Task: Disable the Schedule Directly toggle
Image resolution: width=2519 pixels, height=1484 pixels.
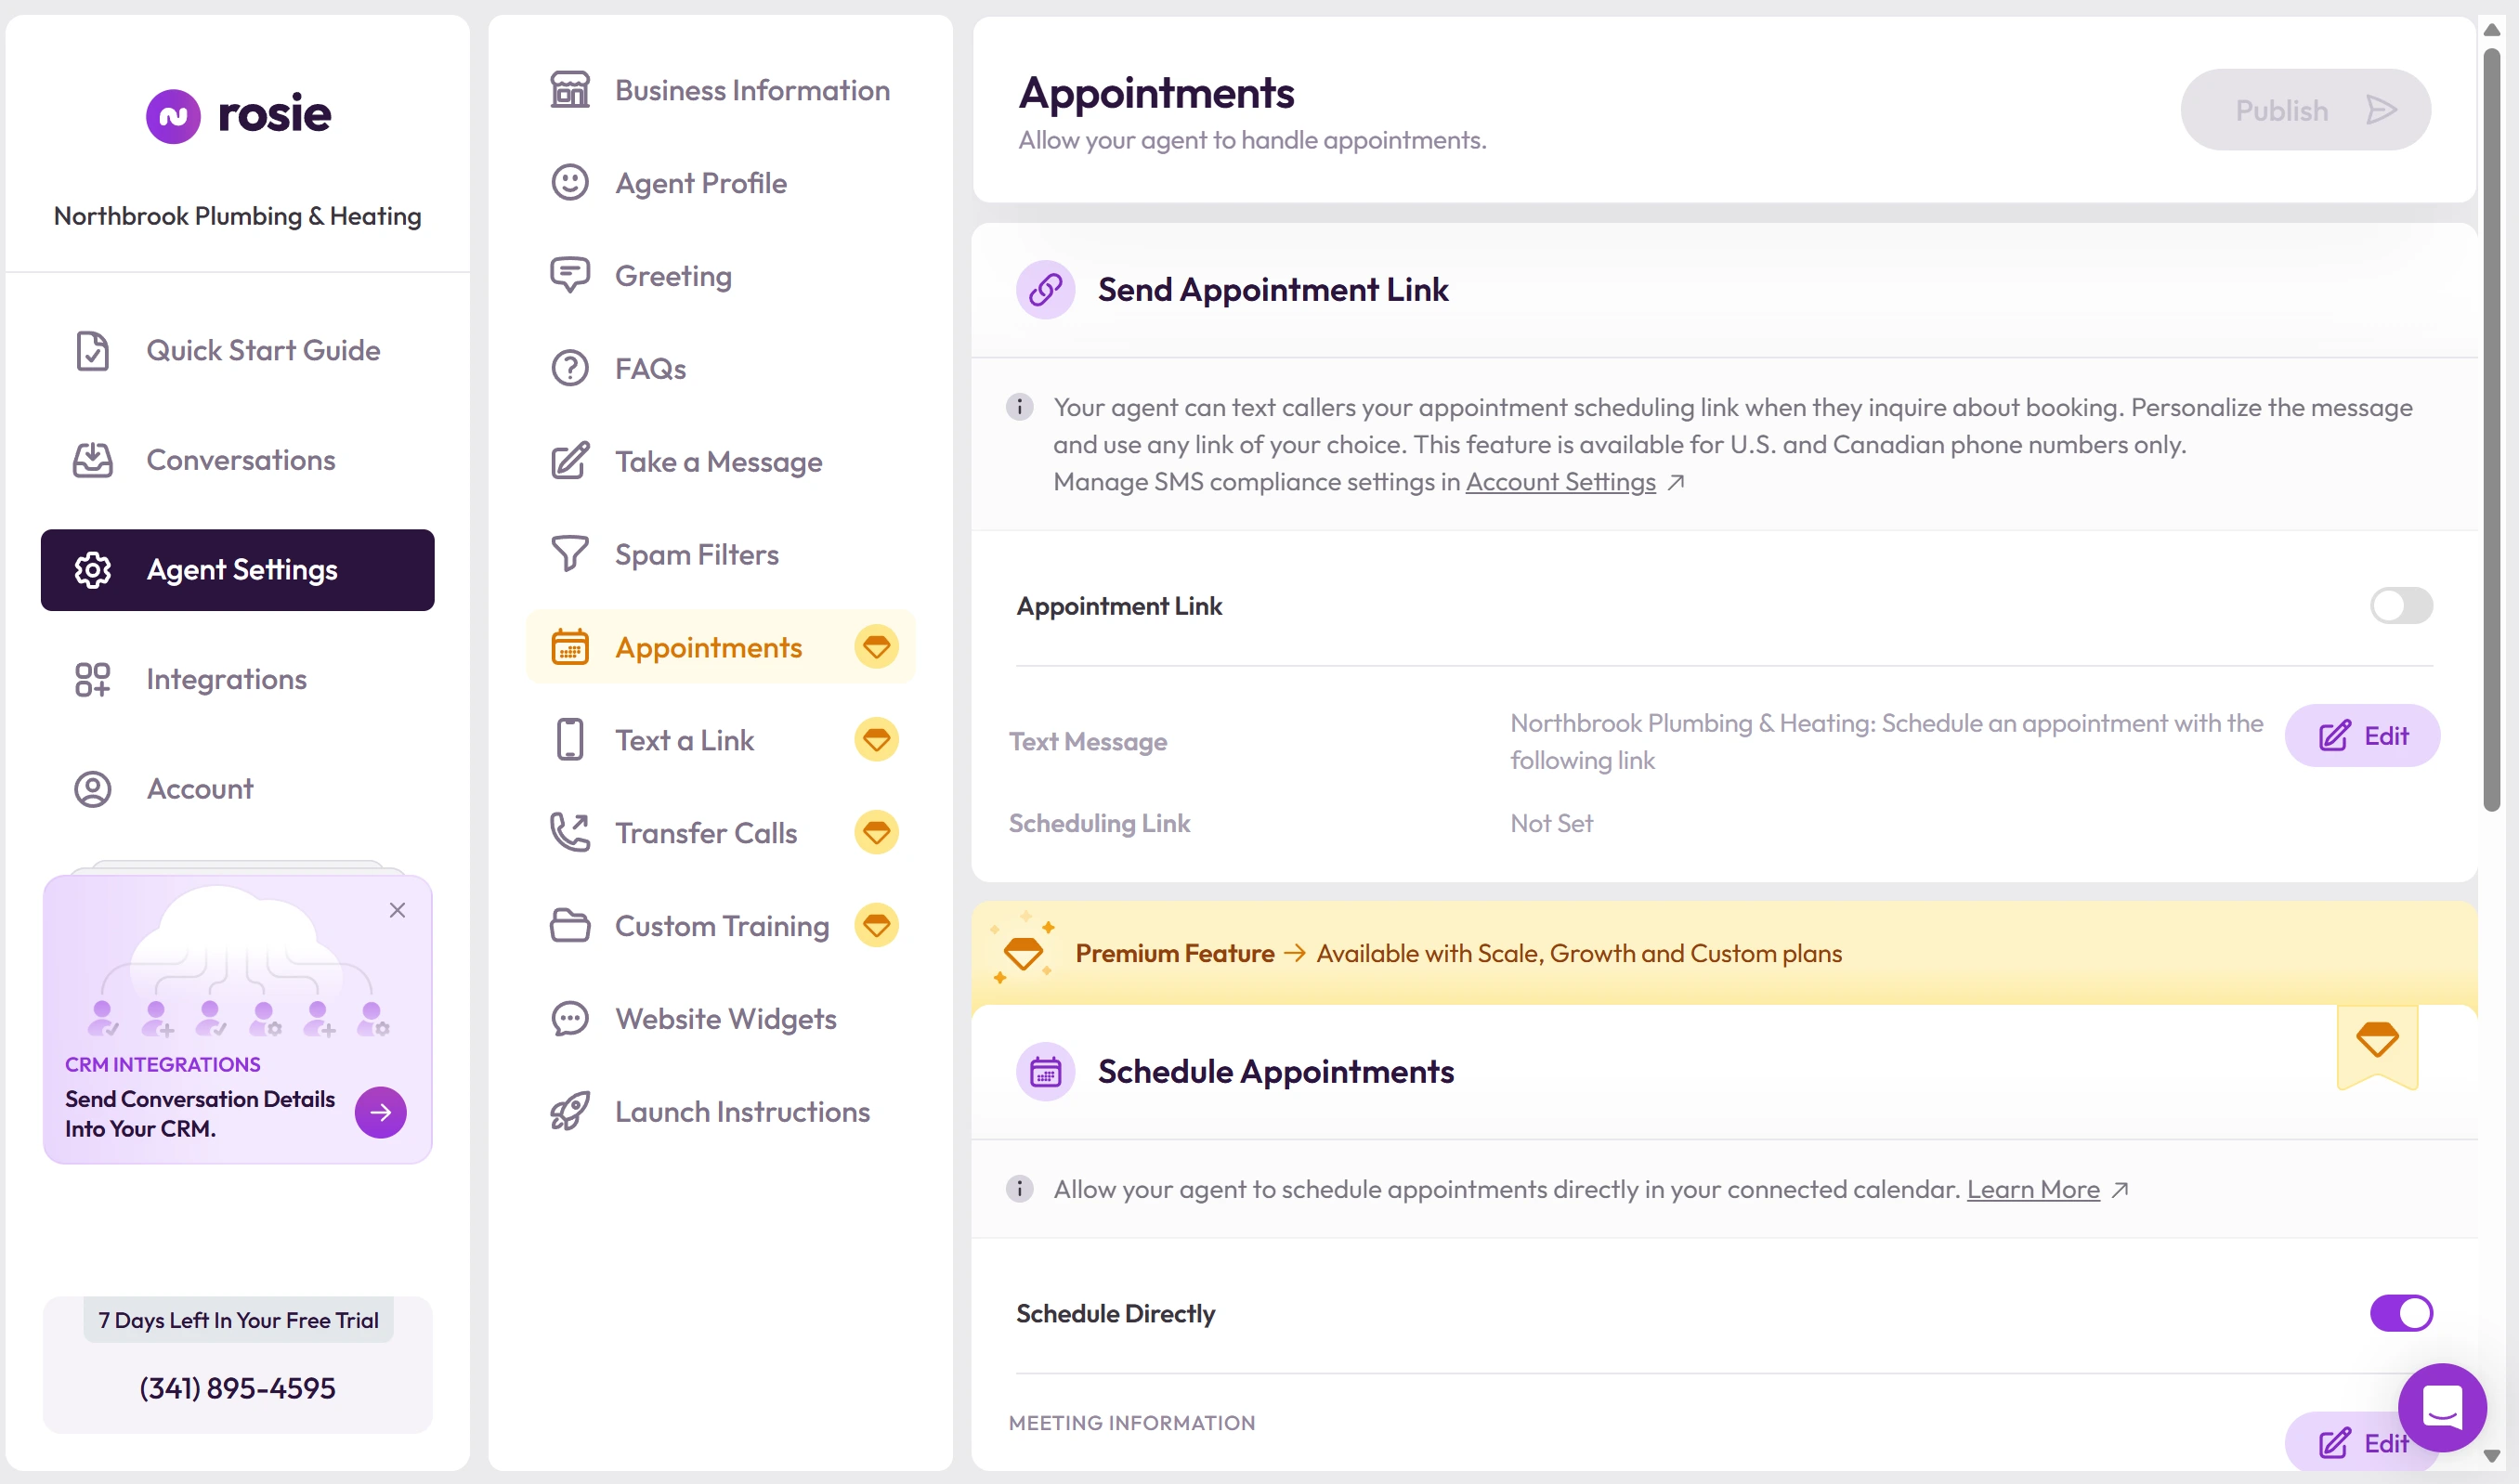Action: point(2401,1314)
